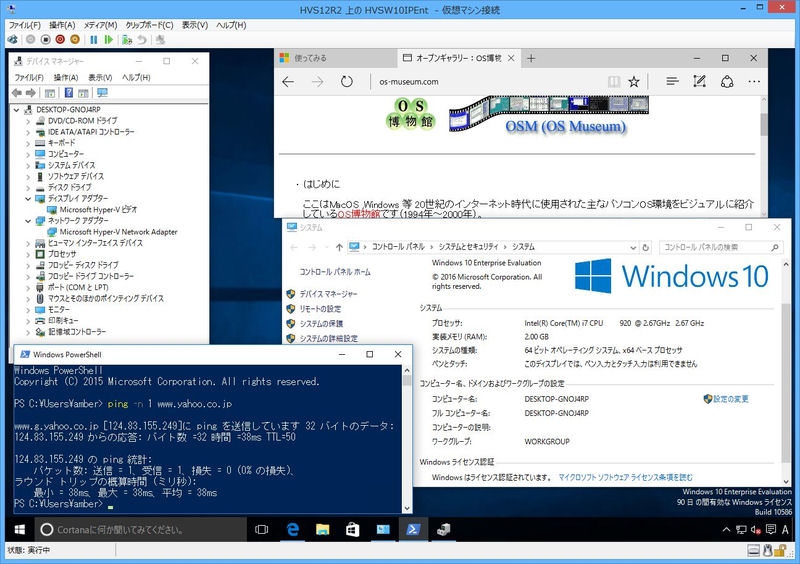Click the PowerShell window scrollbar down arrow

[x=407, y=508]
